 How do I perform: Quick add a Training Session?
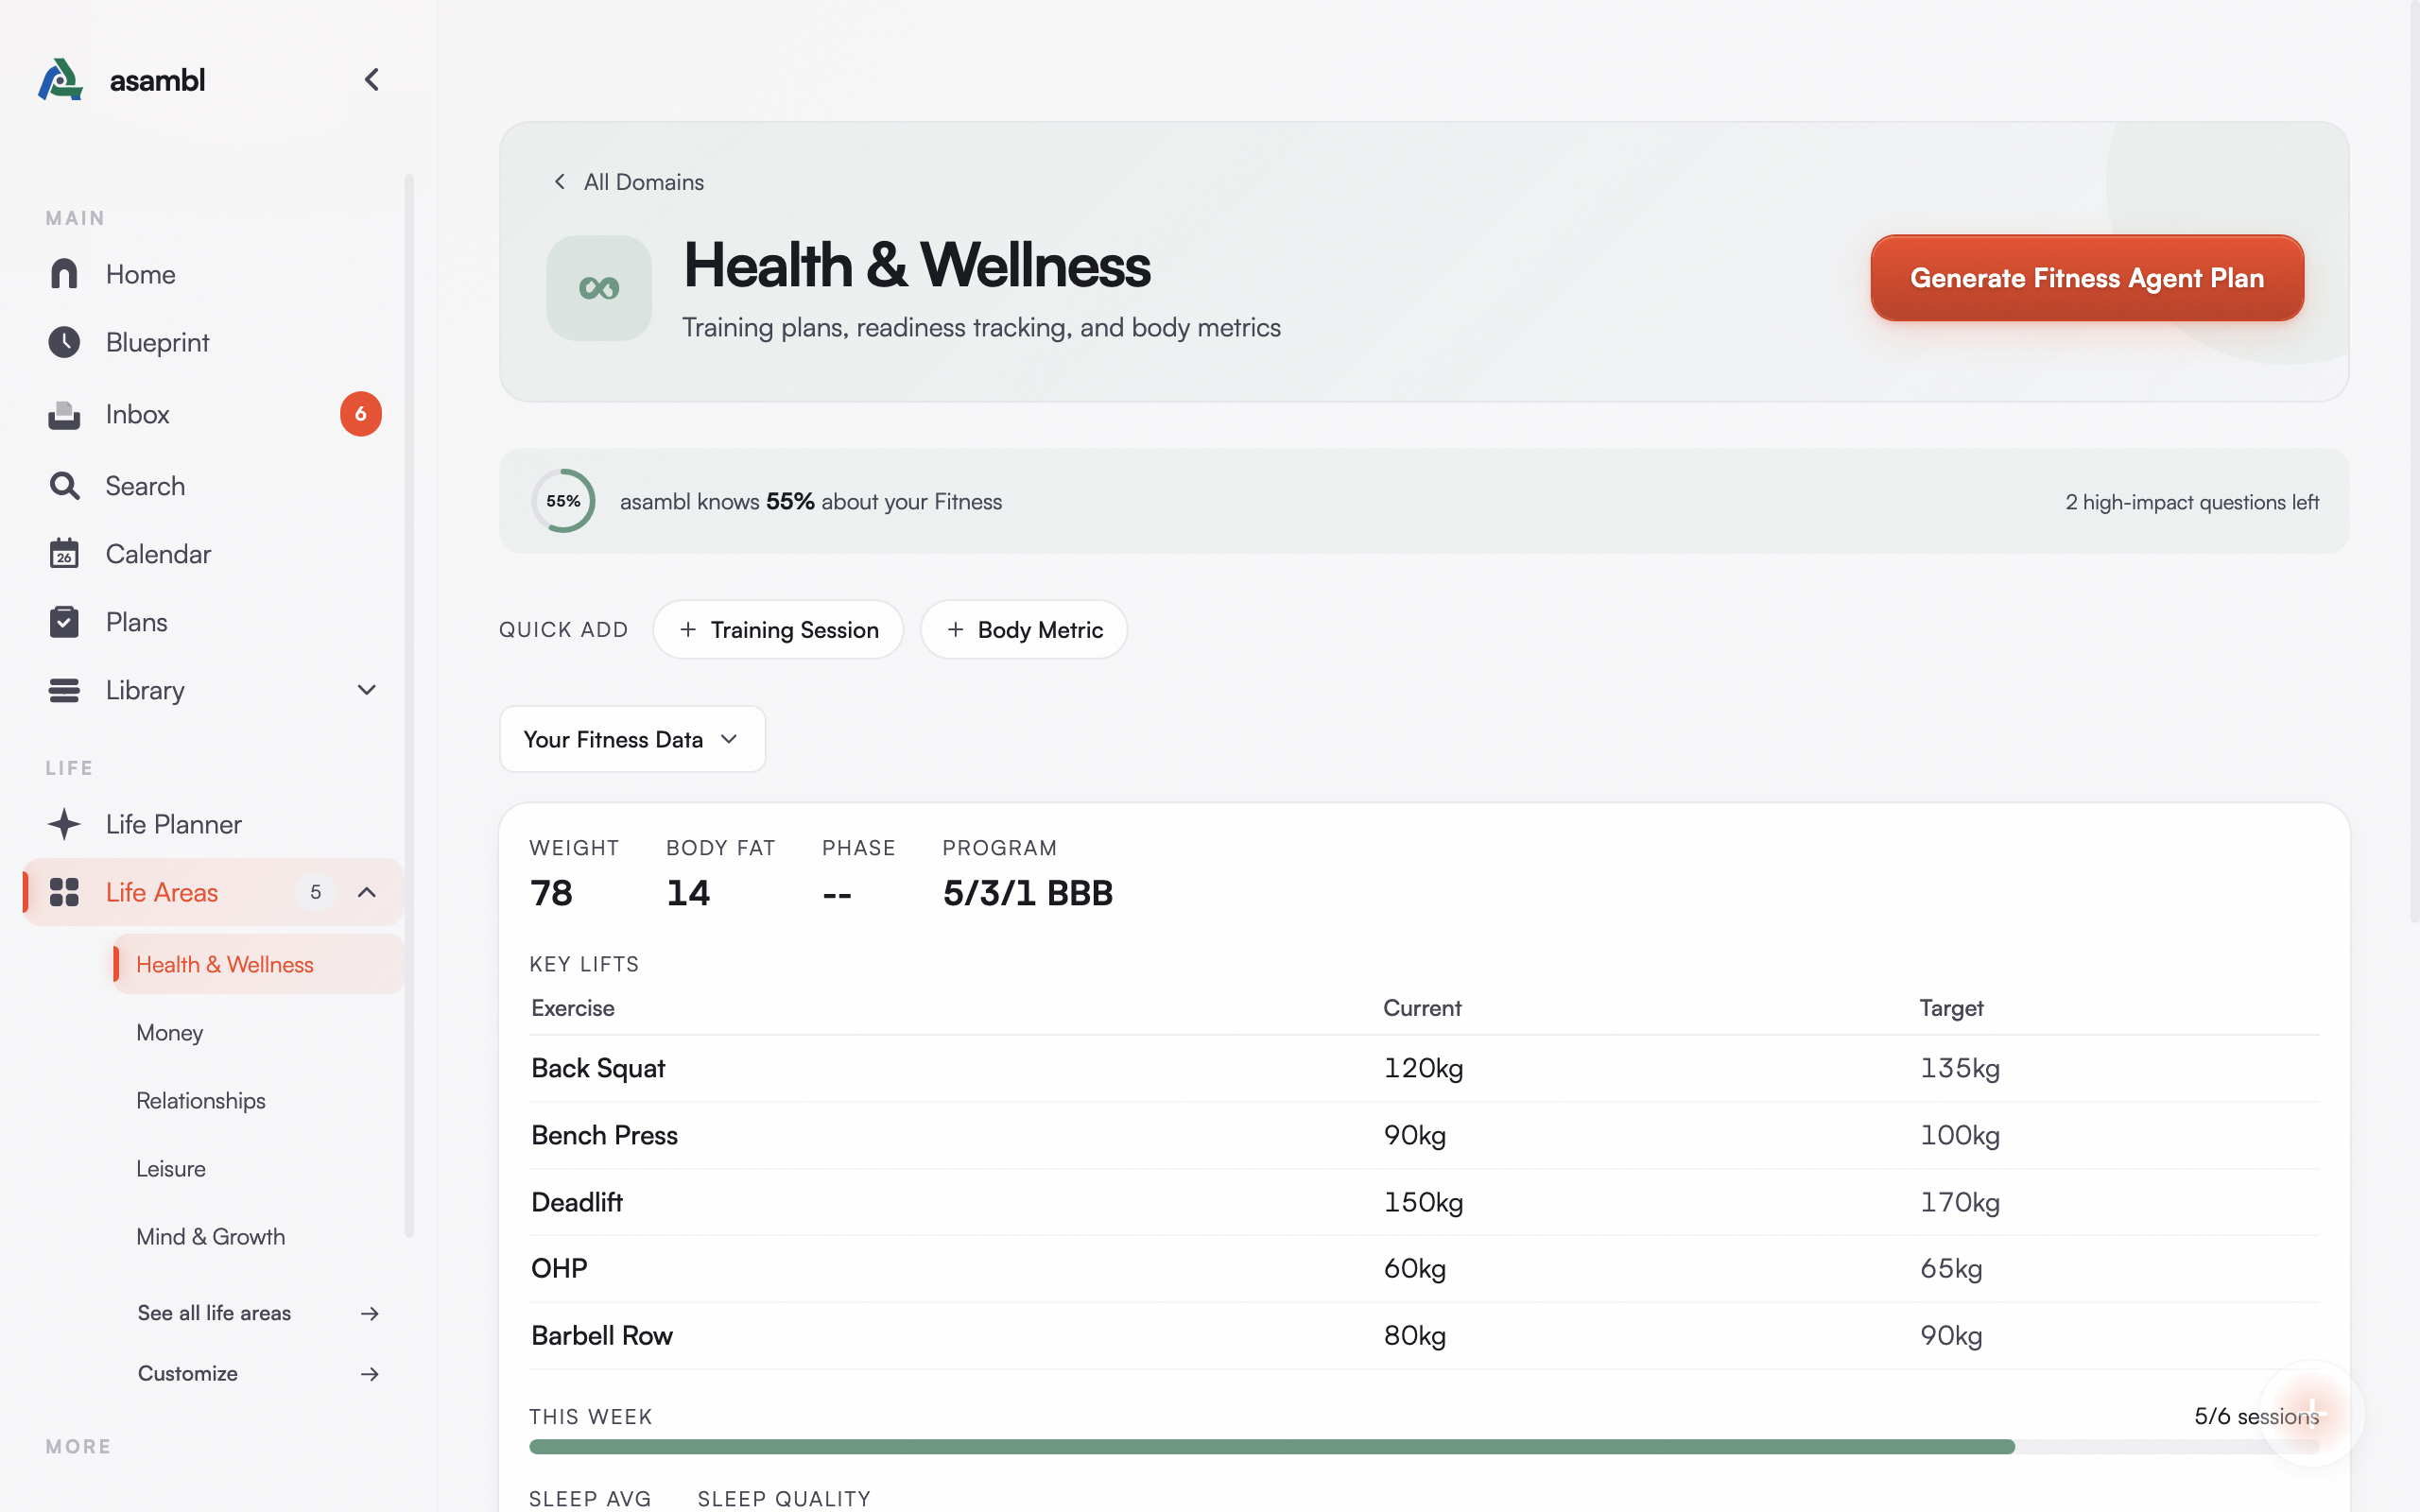[778, 629]
